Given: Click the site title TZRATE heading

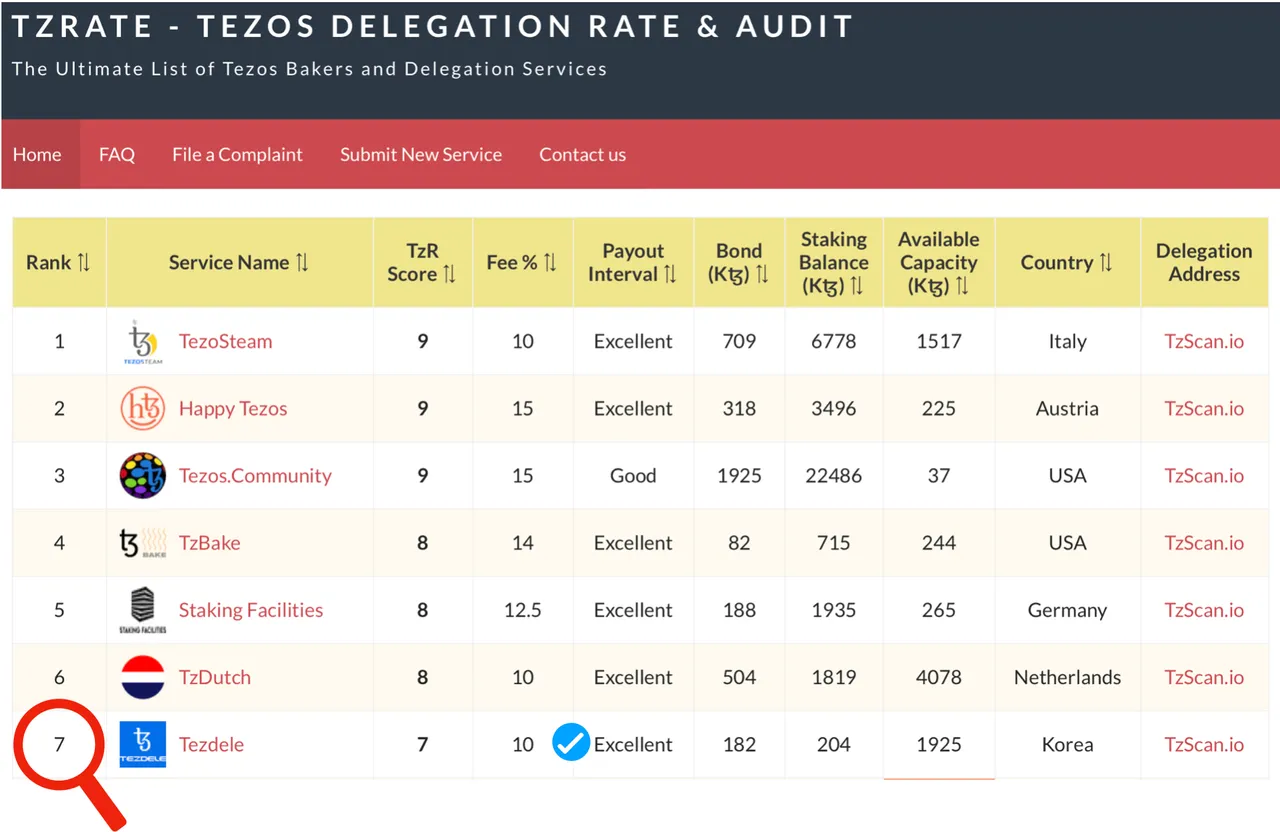Looking at the screenshot, I should click(x=433, y=26).
